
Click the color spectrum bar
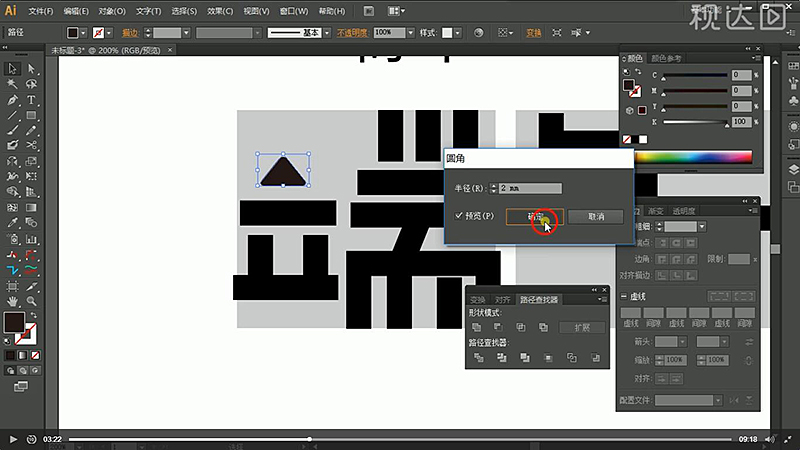[693, 157]
